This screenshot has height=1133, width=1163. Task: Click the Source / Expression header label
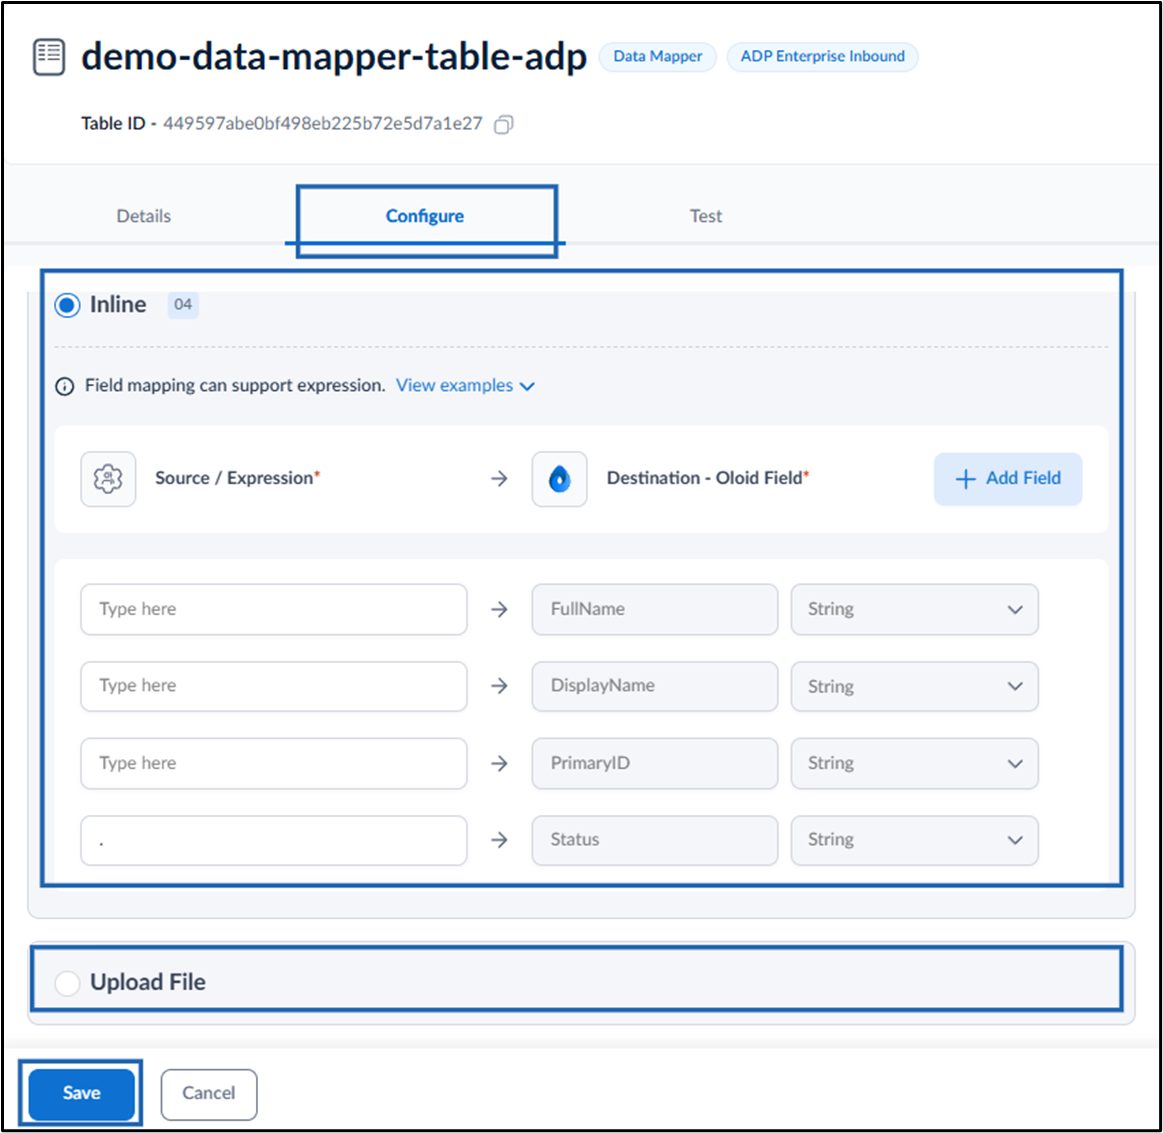[x=237, y=478]
